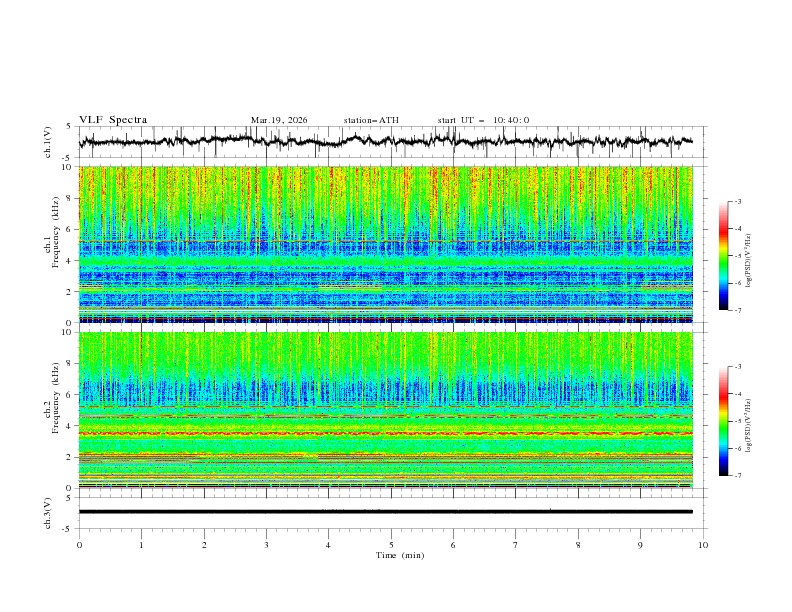Click the ch.2 log(PSD) color bar
The height and width of the screenshot is (612, 792).
[x=723, y=421]
